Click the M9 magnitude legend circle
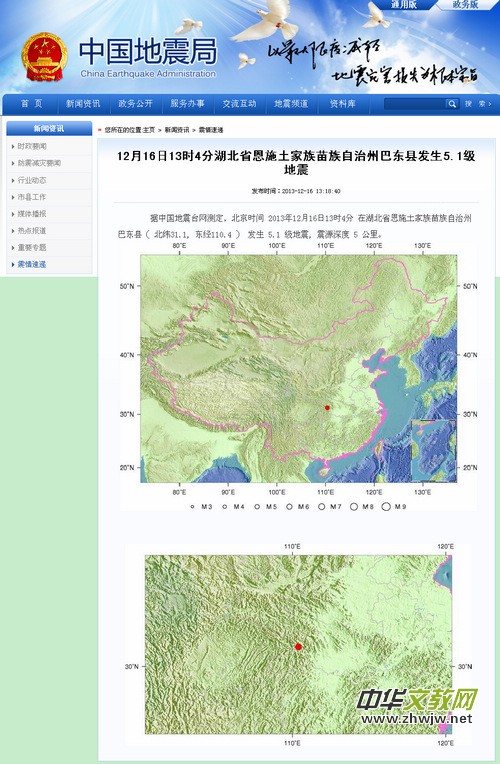 pos(386,507)
